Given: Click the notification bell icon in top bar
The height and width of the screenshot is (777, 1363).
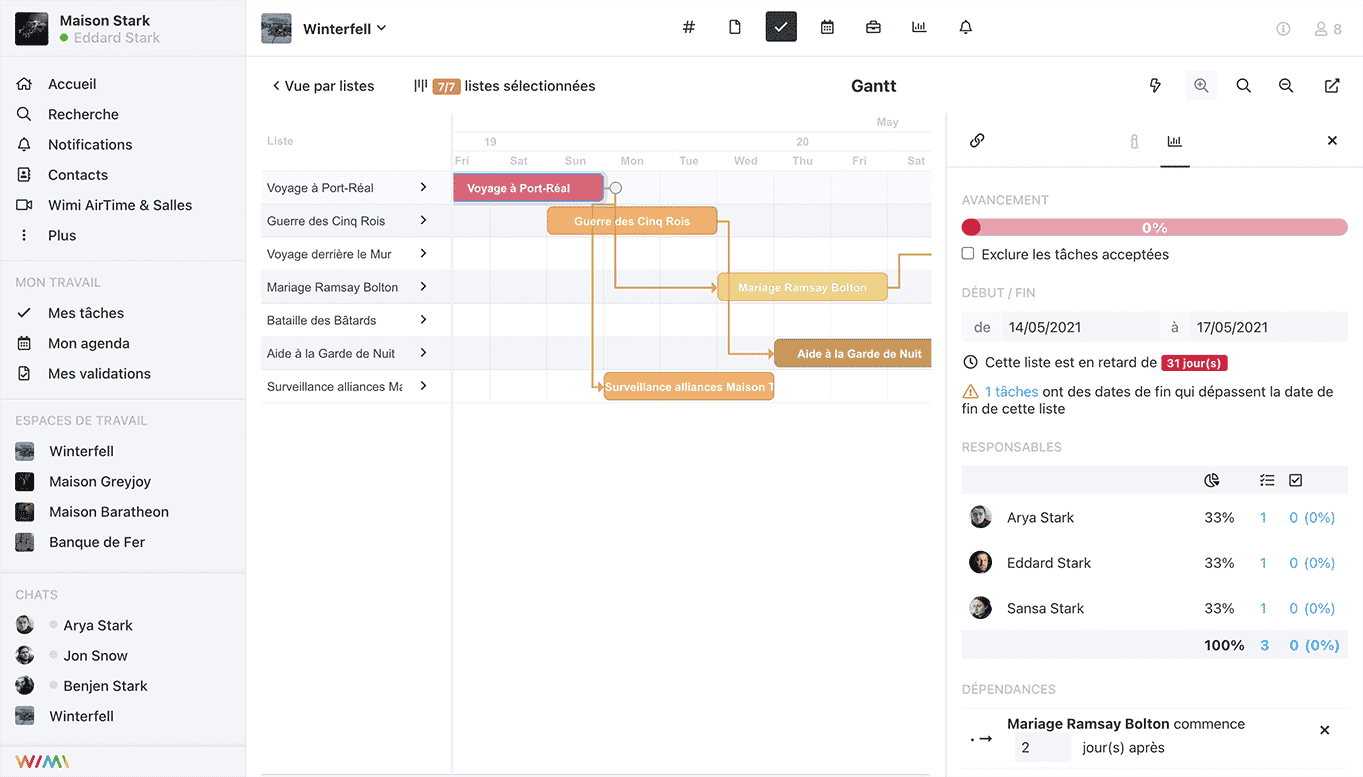Looking at the screenshot, I should click(x=965, y=28).
